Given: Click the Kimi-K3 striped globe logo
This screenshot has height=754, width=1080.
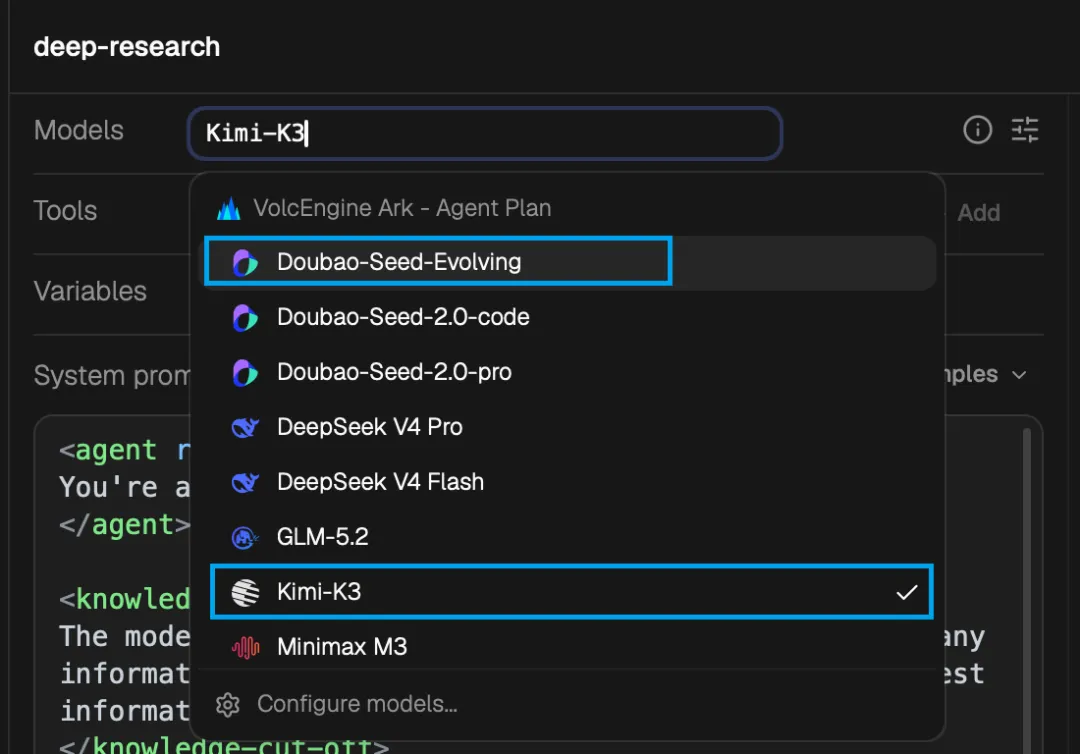Looking at the screenshot, I should (245, 592).
